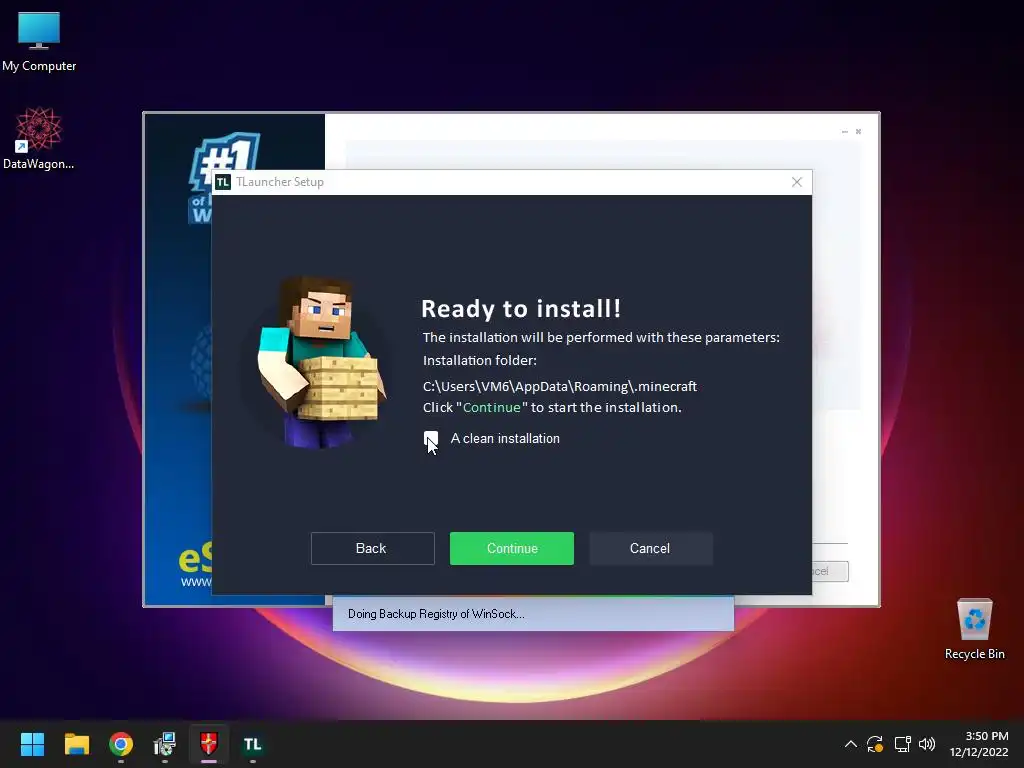
Task: Open the clock and date panel
Action: (979, 744)
